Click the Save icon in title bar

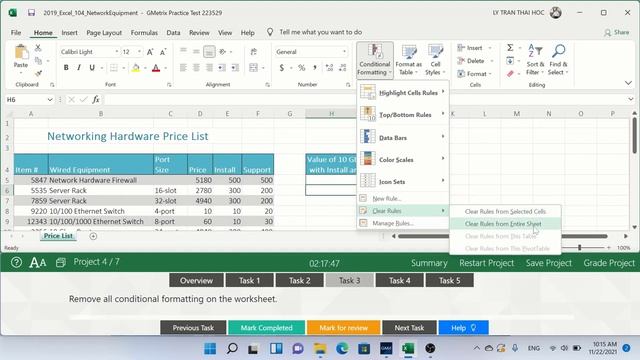click(31, 13)
